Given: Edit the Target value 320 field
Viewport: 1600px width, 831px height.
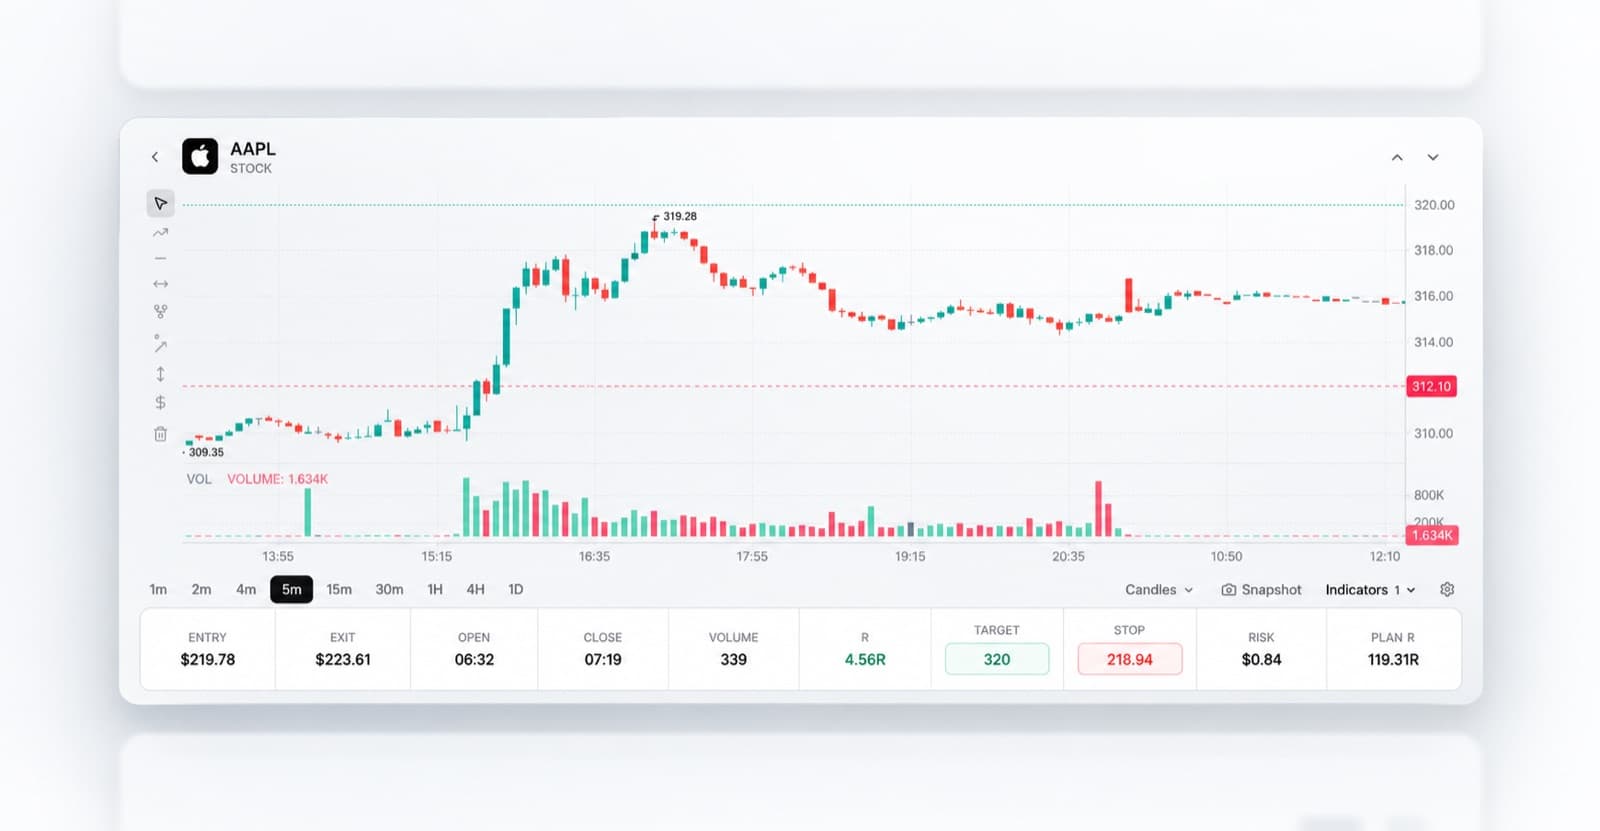Looking at the screenshot, I should click(x=997, y=659).
